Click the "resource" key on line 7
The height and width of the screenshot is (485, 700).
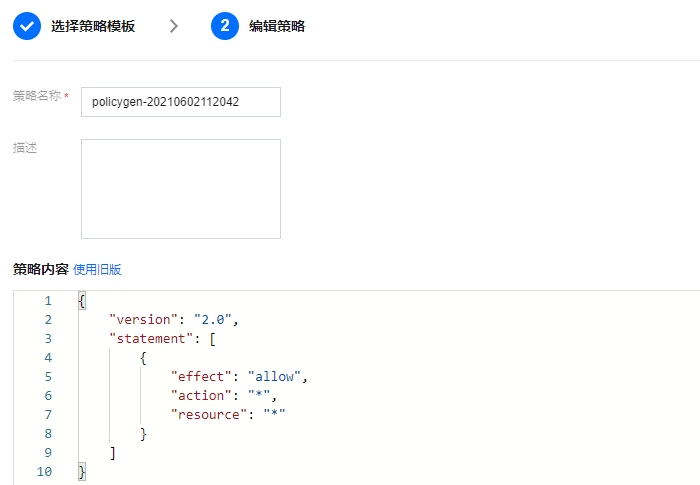point(213,414)
